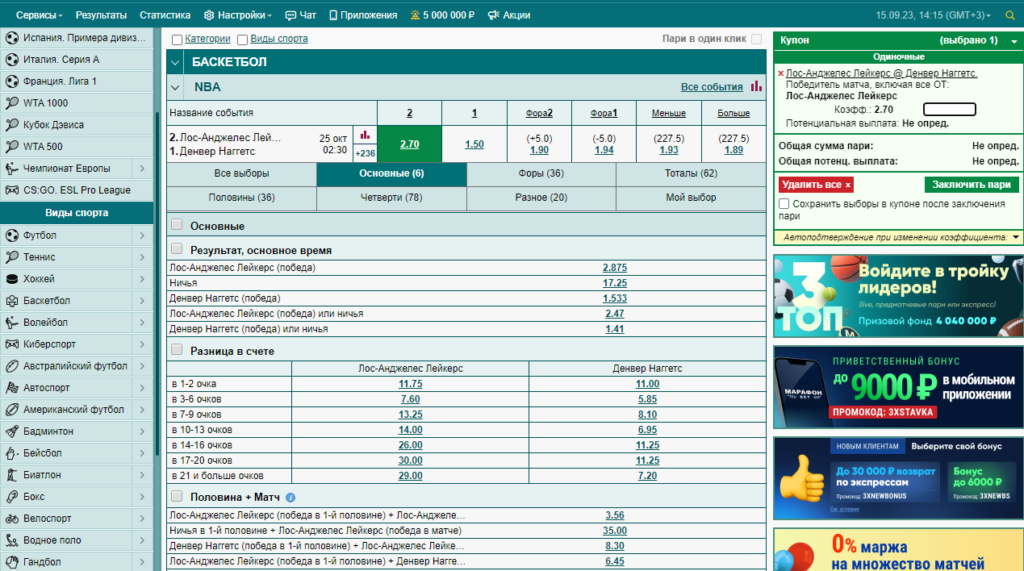The width and height of the screenshot is (1024, 571).
Task: Expand the Купон header dropdown arrow
Action: (x=1014, y=41)
